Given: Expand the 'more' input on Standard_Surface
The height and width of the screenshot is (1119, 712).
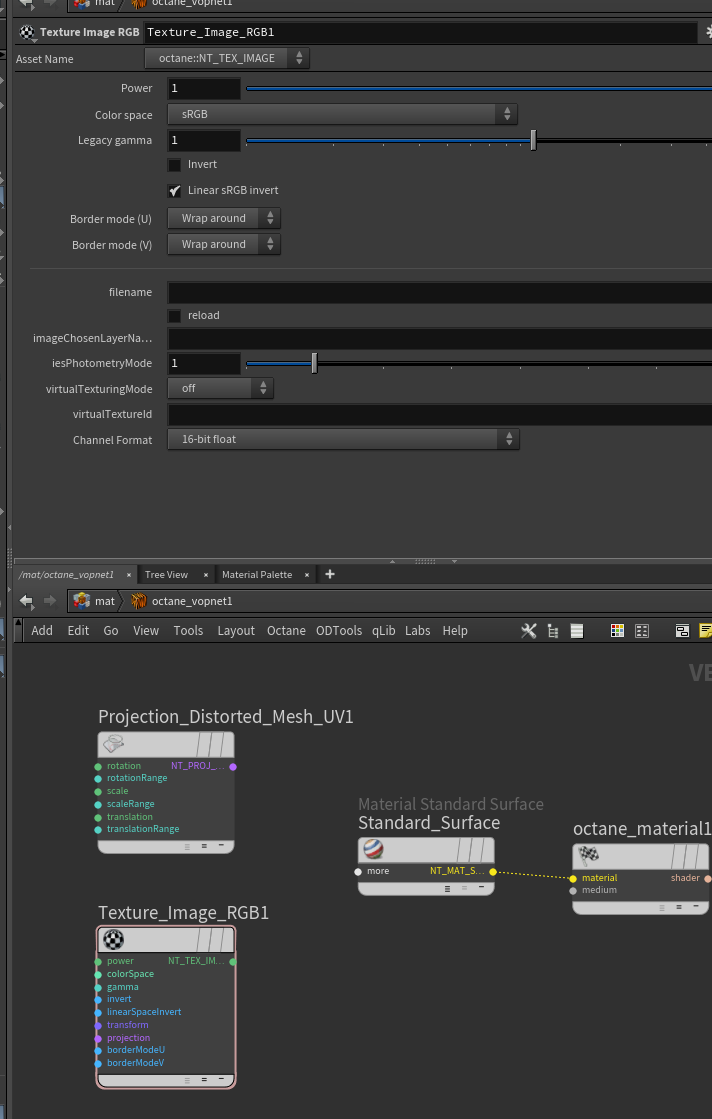Looking at the screenshot, I should coord(358,871).
